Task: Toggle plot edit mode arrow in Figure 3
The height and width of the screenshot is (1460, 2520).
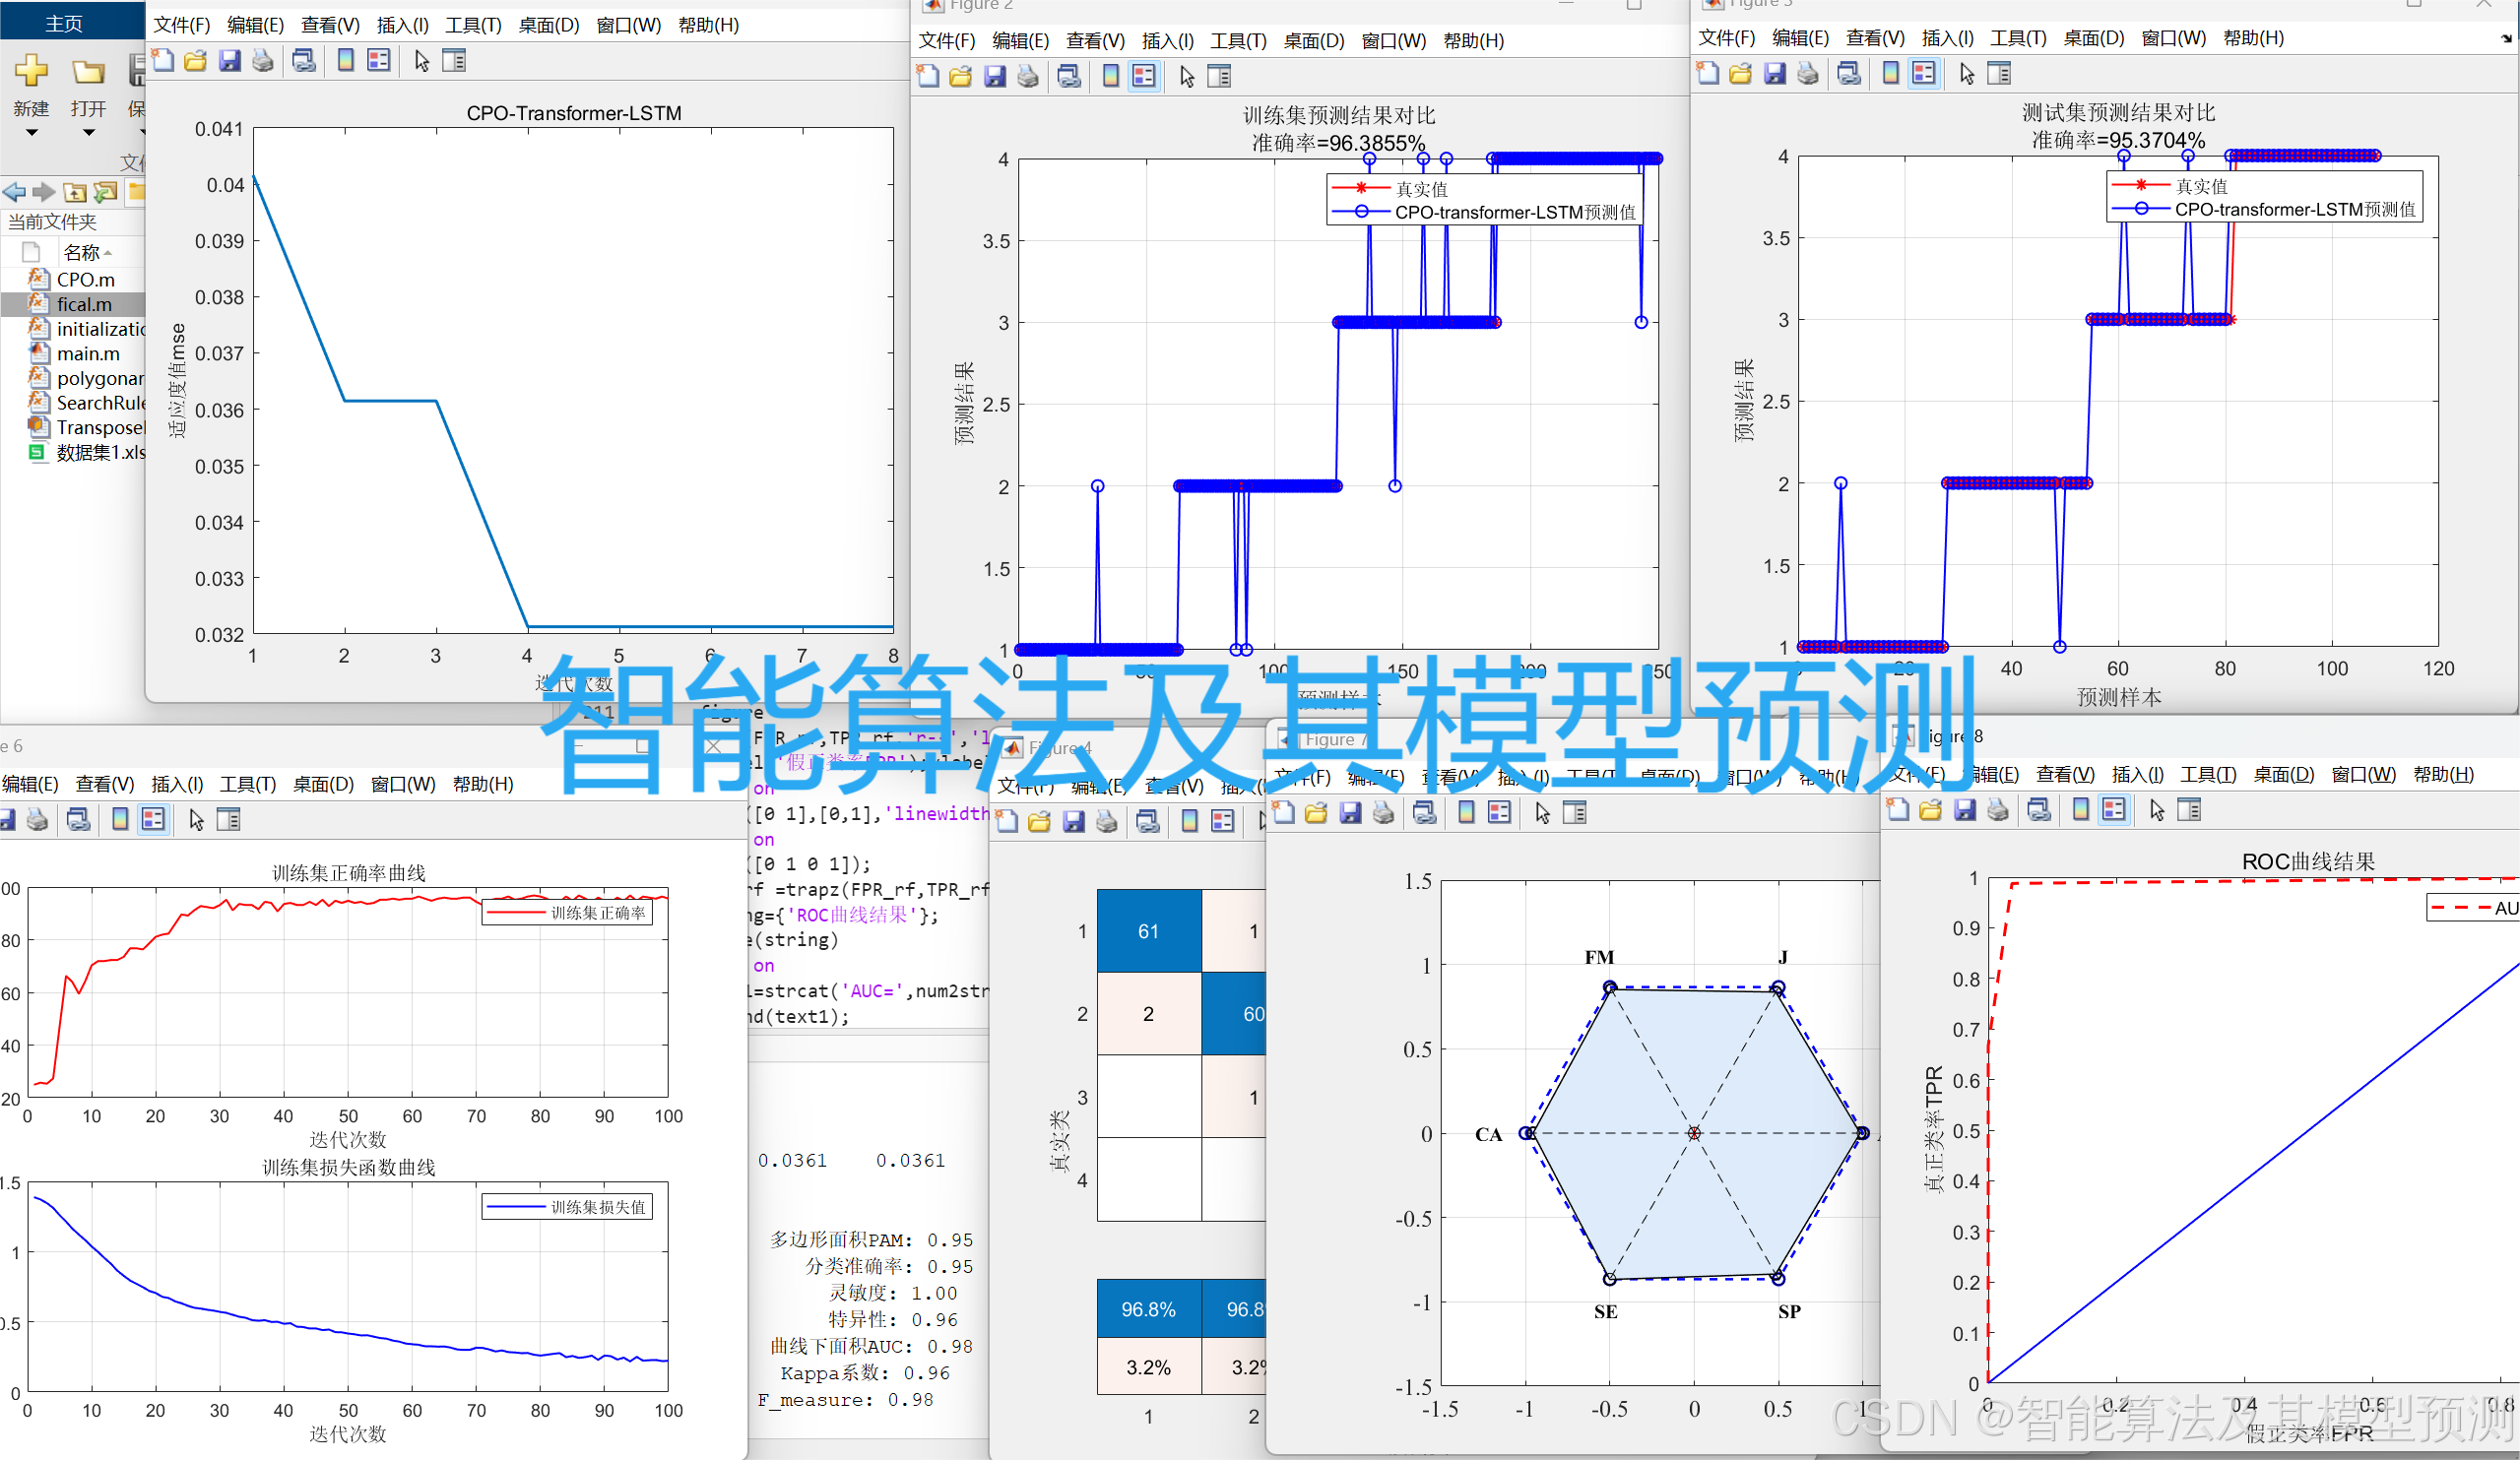Action: [x=1968, y=73]
